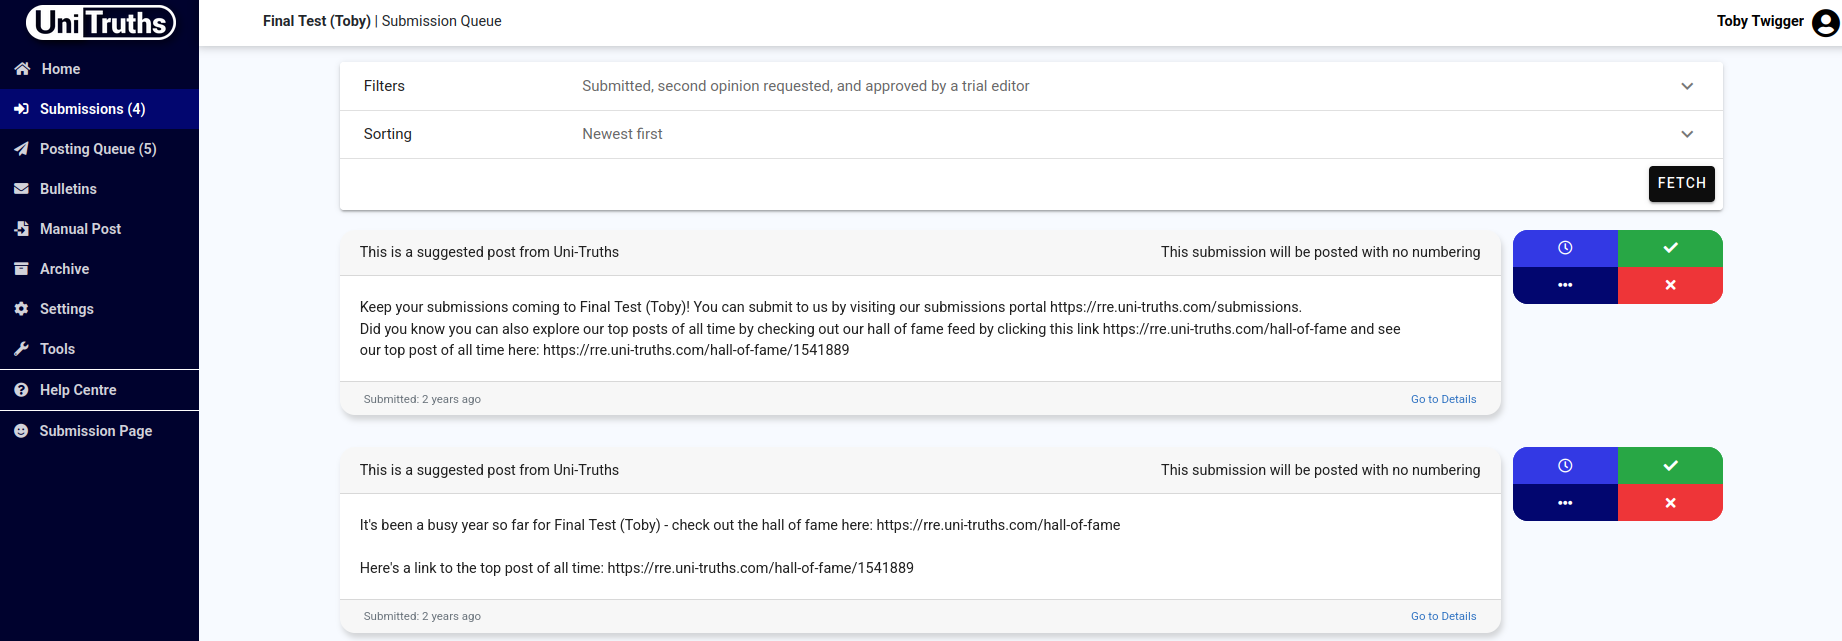1842x641 pixels.
Task: Click the Settings gear icon
Action: click(21, 309)
